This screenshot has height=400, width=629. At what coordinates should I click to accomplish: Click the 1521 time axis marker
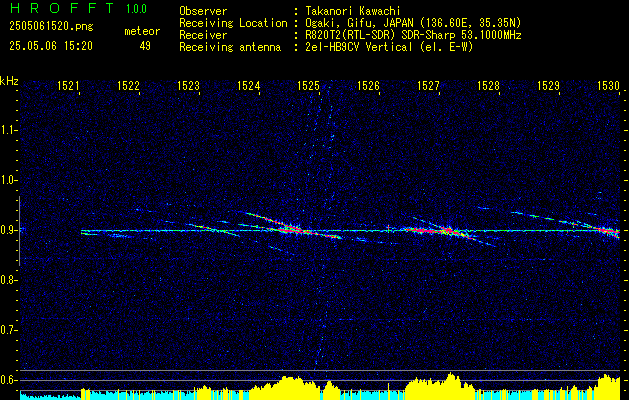click(x=68, y=85)
